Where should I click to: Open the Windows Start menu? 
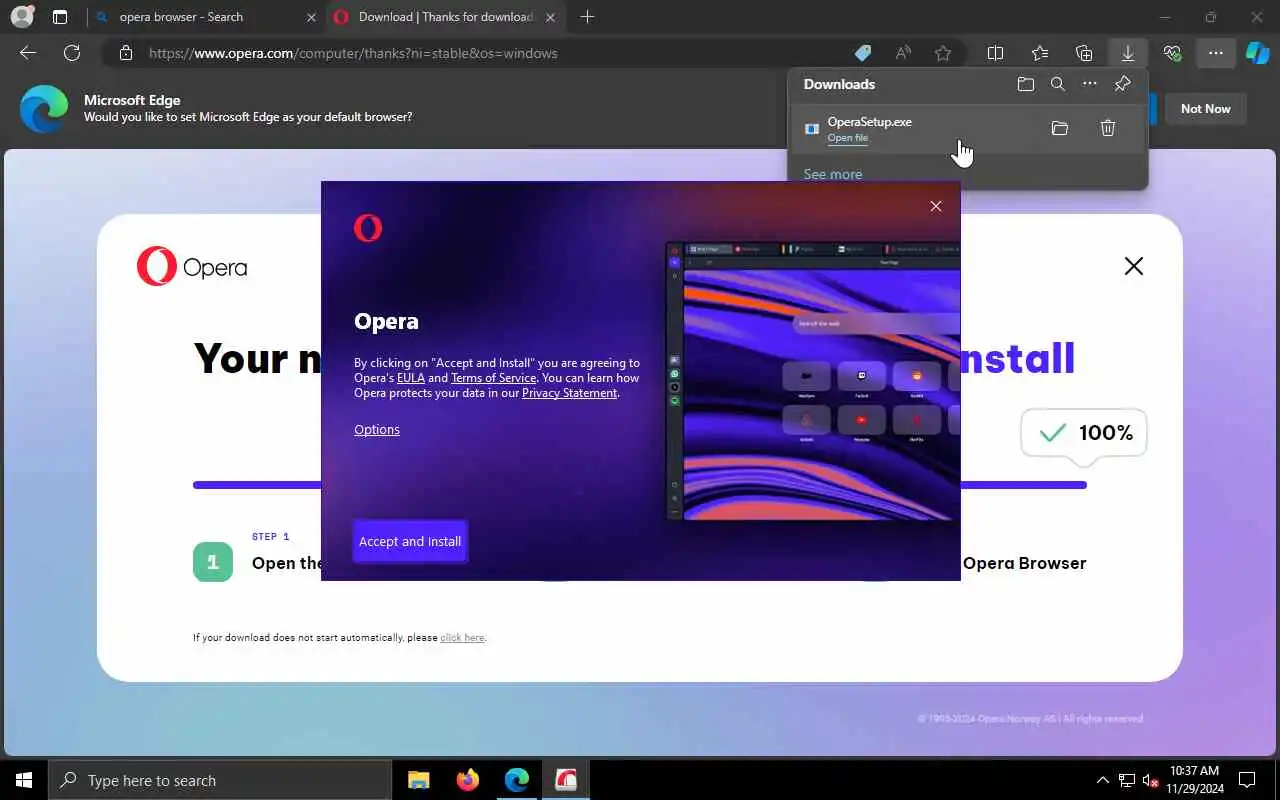(24, 780)
